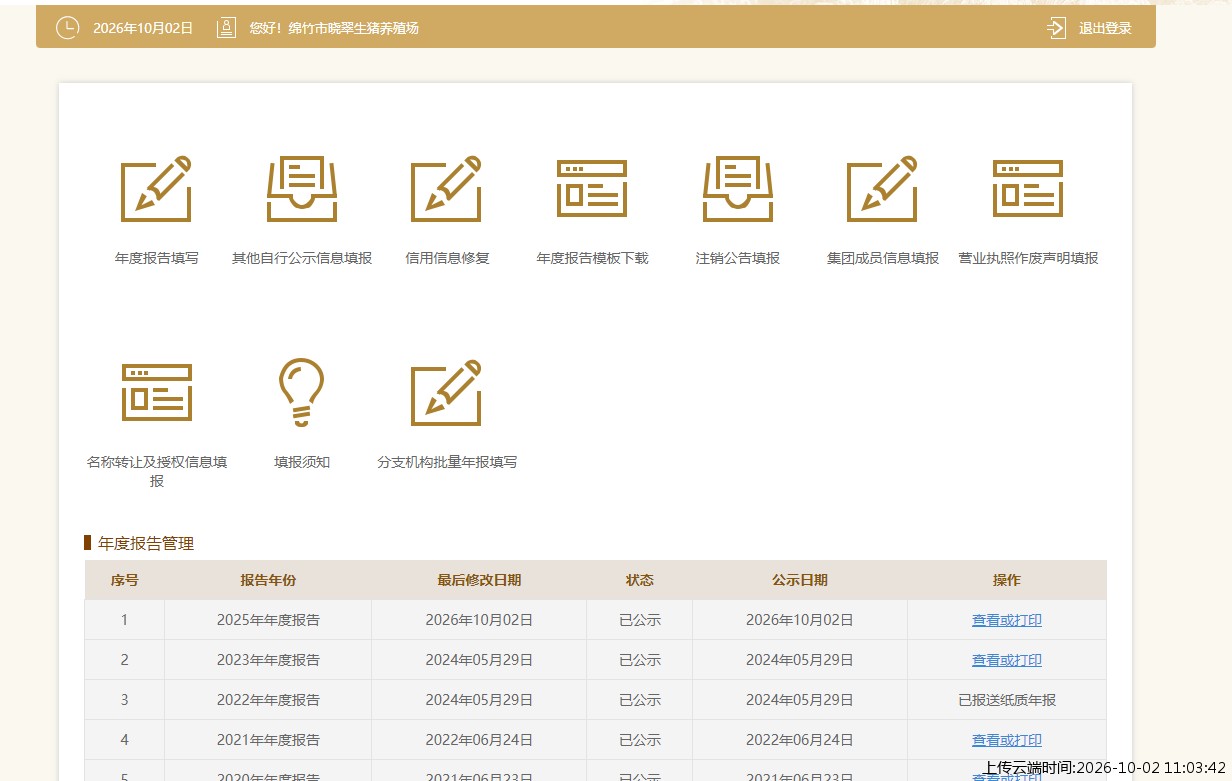The width and height of the screenshot is (1232, 781).
Task: Click the 填报须知 label
Action: point(302,462)
